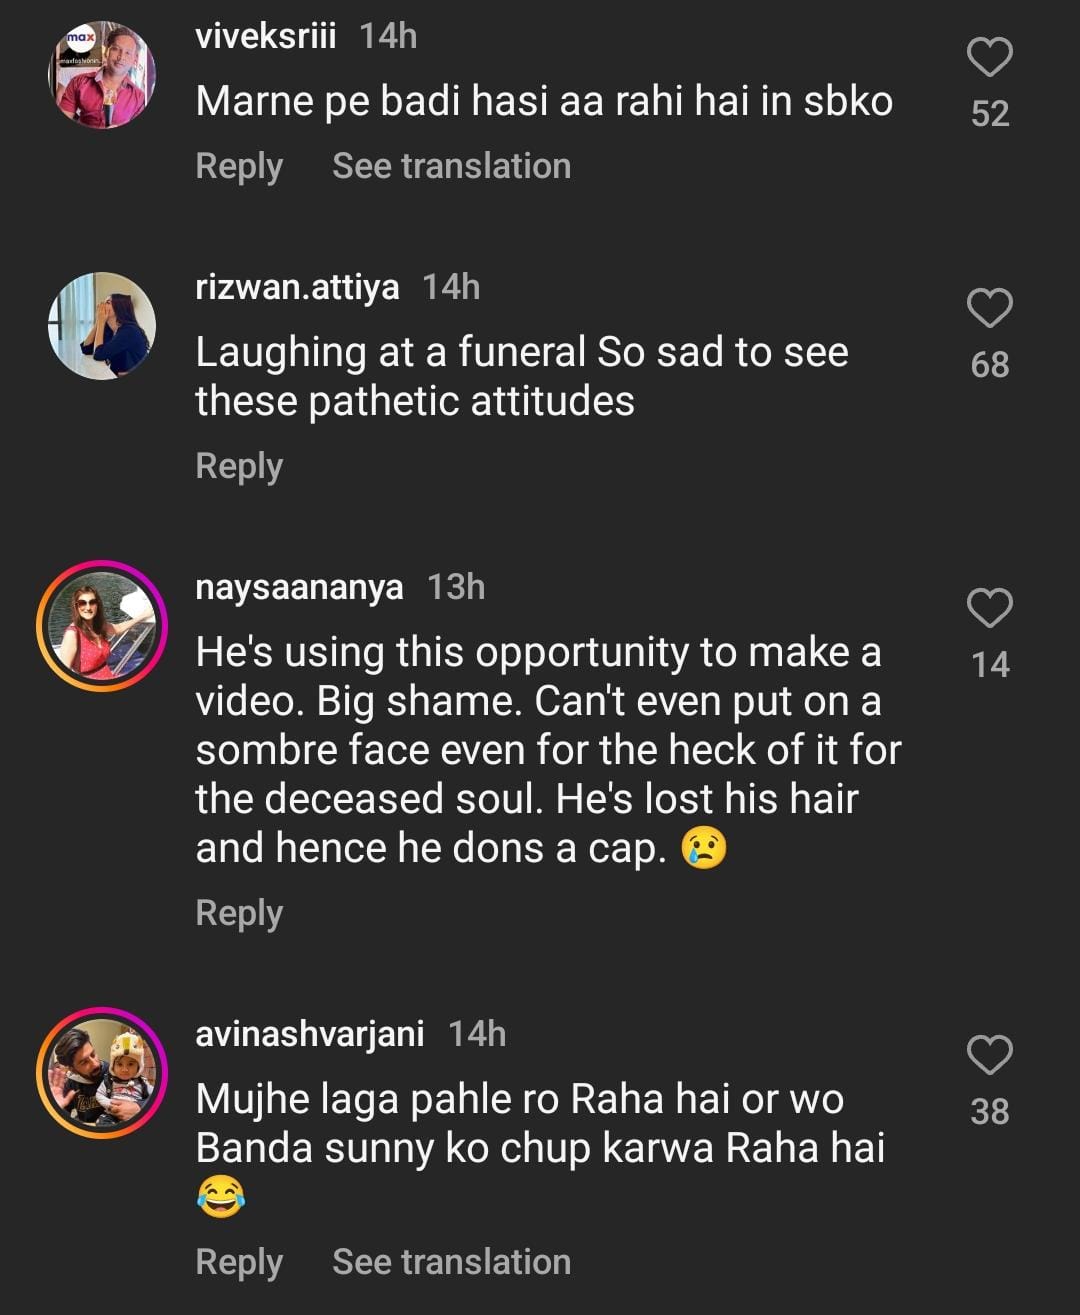1080x1315 pixels.
Task: Heart avinashvarjani's comment
Action: 989,1055
